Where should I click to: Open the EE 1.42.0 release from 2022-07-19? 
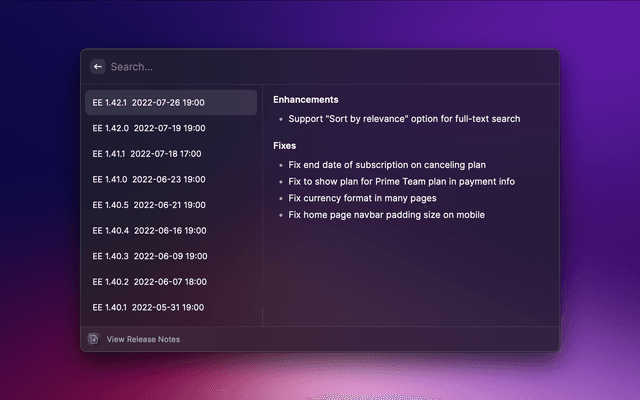point(171,128)
